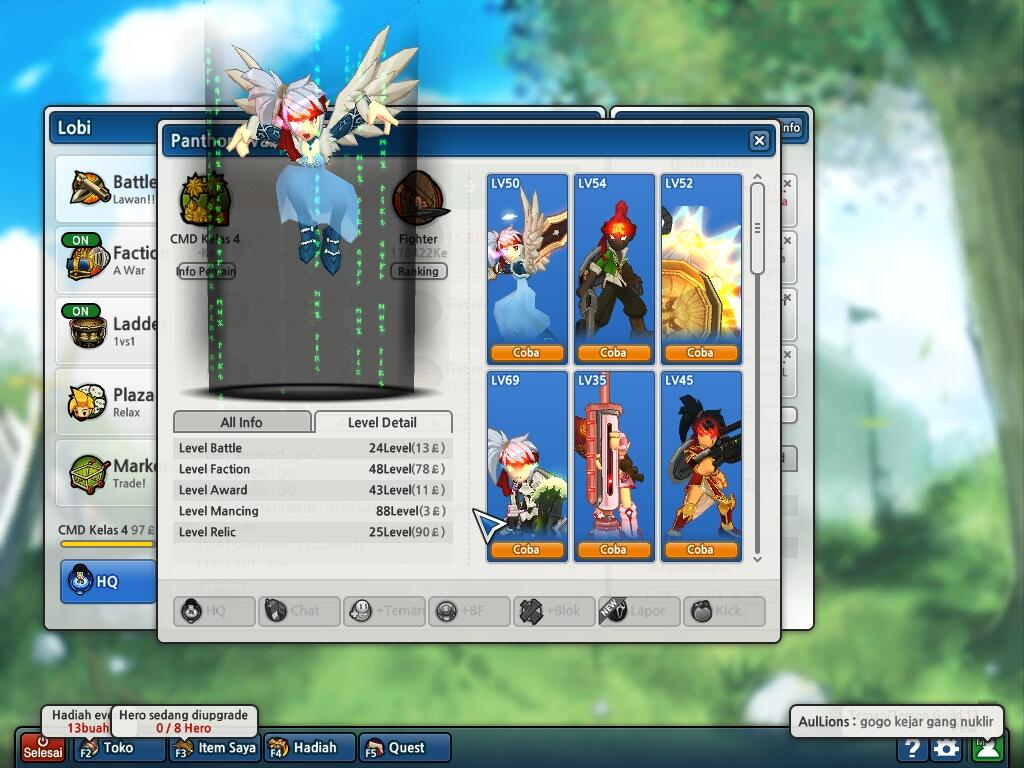Open Item Saya inventory (F3)

pyautogui.click(x=215, y=748)
